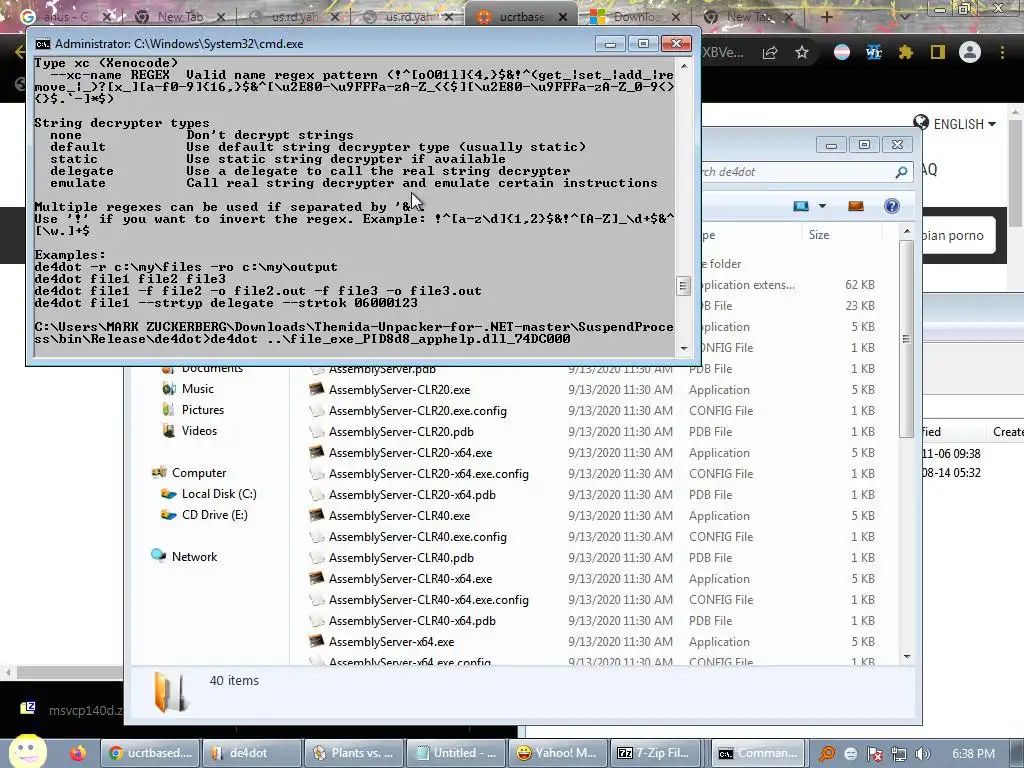The image size is (1024, 768).
Task: Click the cmd window vertical scrollbar thumb
Action: coord(683,286)
